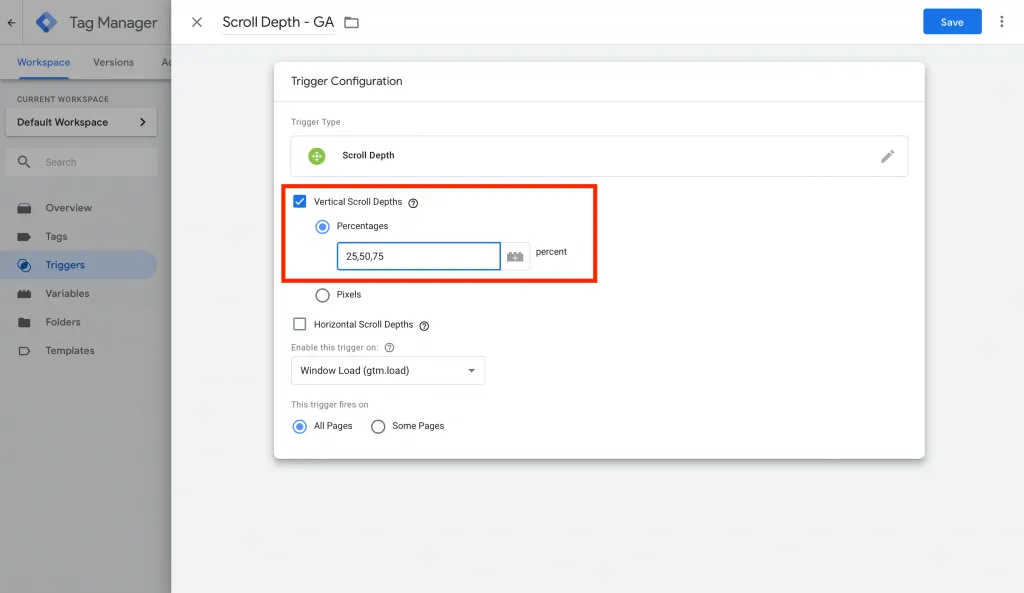
Task: Enable the Horizontal Scroll Depths checkbox
Action: [x=300, y=324]
